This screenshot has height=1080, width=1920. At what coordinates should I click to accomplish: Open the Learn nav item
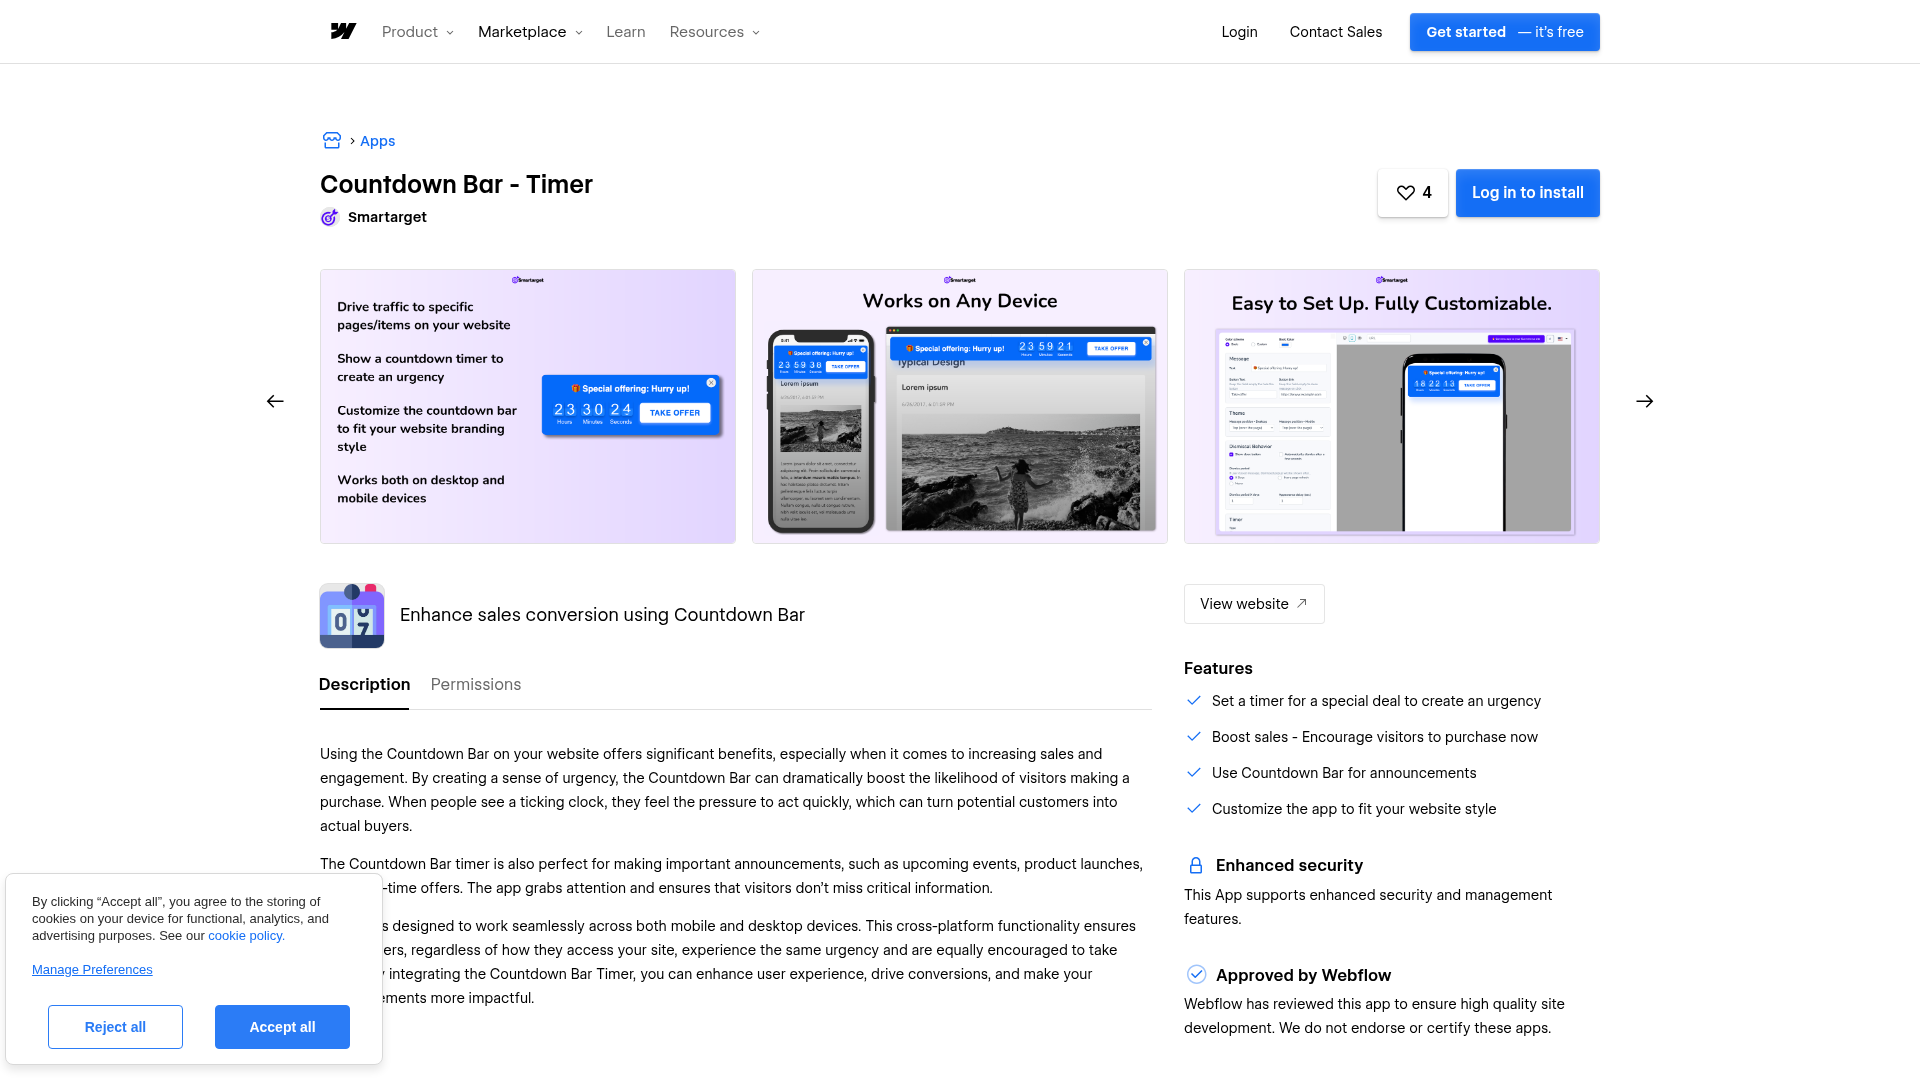pos(625,32)
